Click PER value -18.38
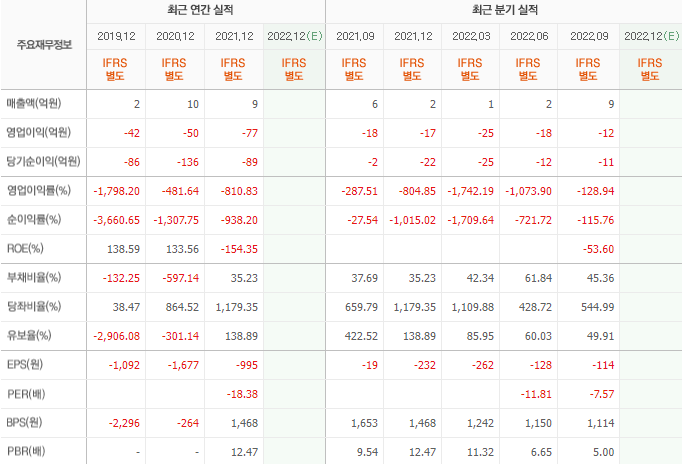The image size is (689, 464). pos(242,395)
